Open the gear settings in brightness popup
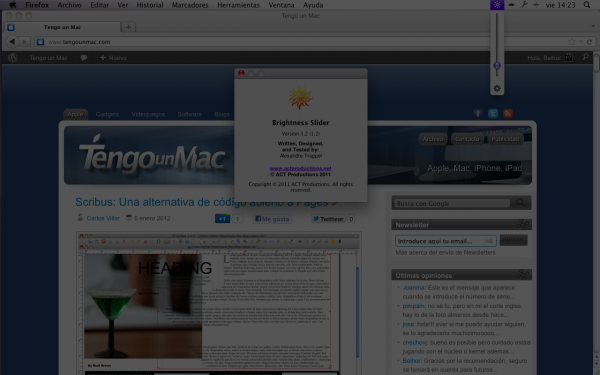This screenshot has width=600, height=375. pos(497,88)
